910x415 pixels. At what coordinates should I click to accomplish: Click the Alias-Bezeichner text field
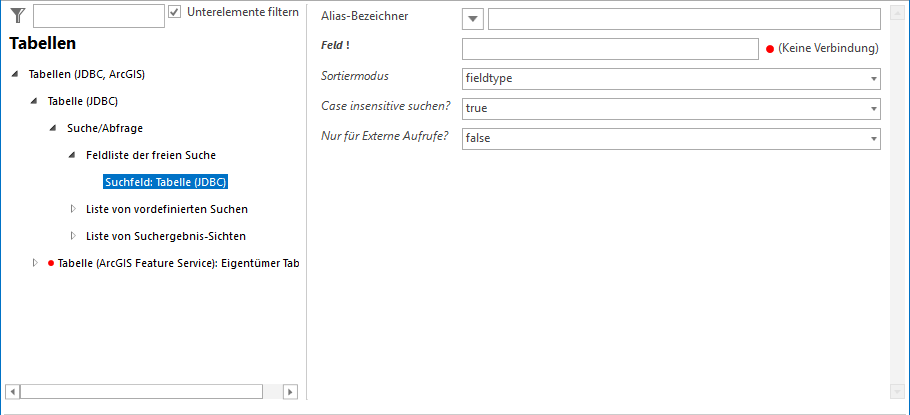click(683, 19)
